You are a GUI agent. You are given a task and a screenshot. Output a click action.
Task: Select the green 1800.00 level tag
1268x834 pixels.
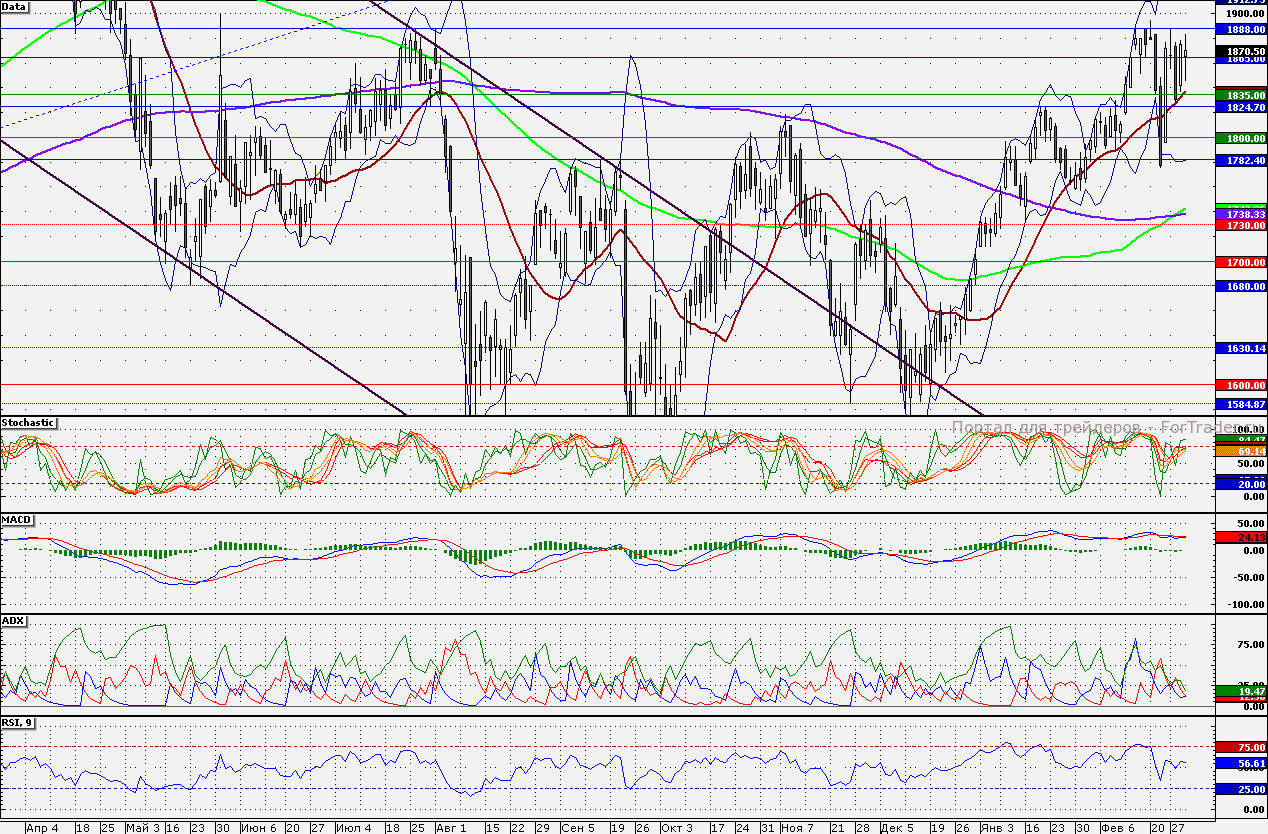tap(1240, 138)
